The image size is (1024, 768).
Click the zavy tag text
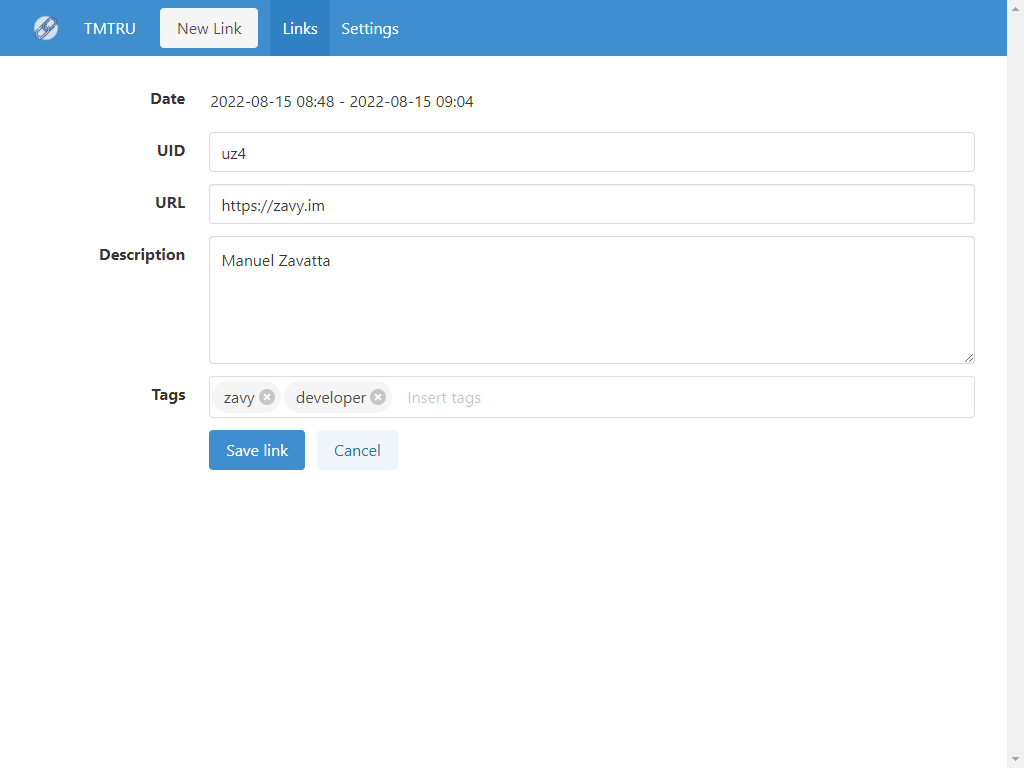click(239, 398)
